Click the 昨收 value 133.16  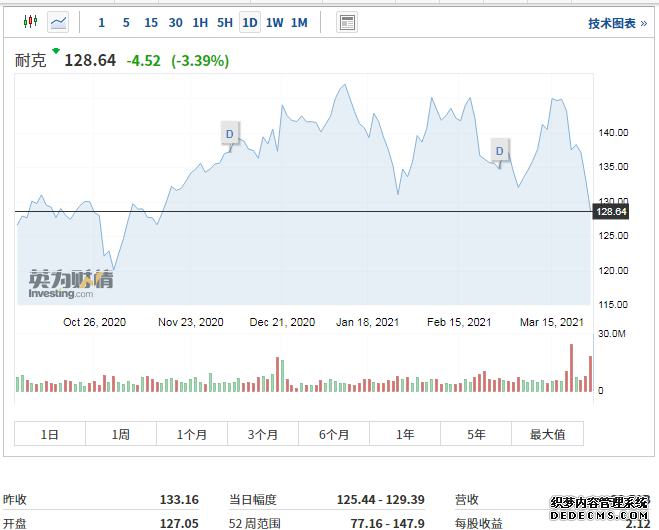179,499
